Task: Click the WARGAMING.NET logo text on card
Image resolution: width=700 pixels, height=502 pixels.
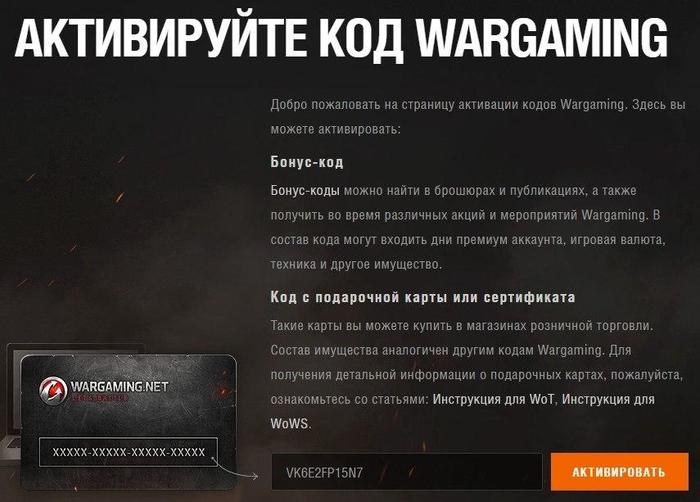Action: (119, 386)
